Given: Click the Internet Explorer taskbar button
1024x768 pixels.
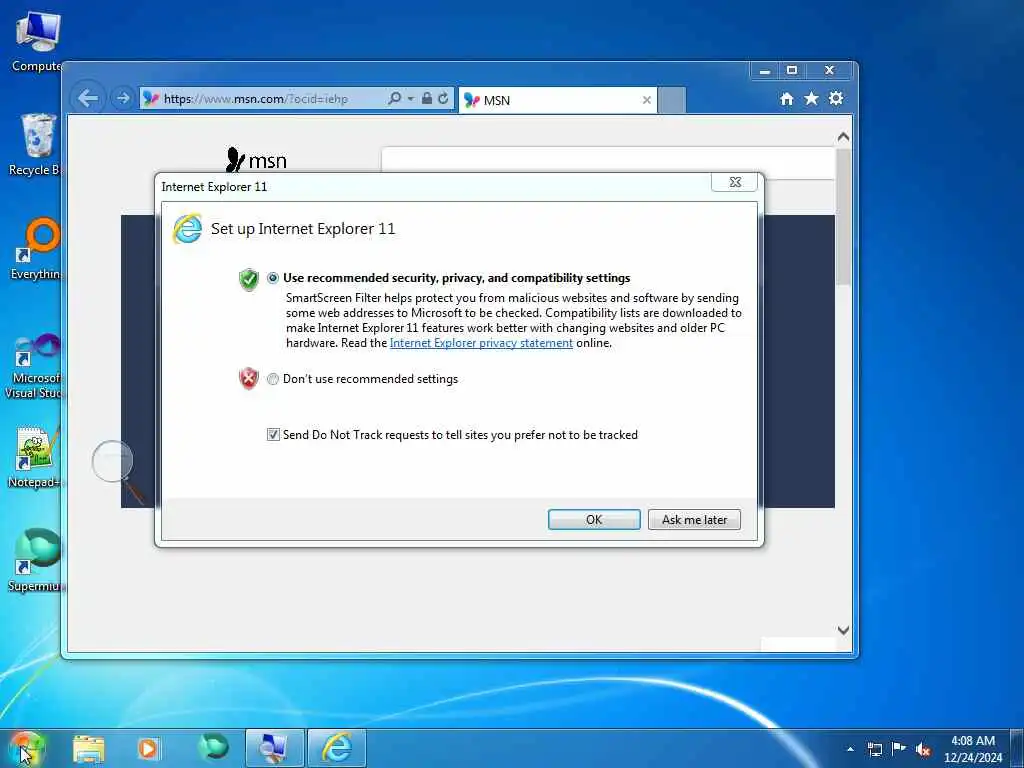Looking at the screenshot, I should point(337,748).
